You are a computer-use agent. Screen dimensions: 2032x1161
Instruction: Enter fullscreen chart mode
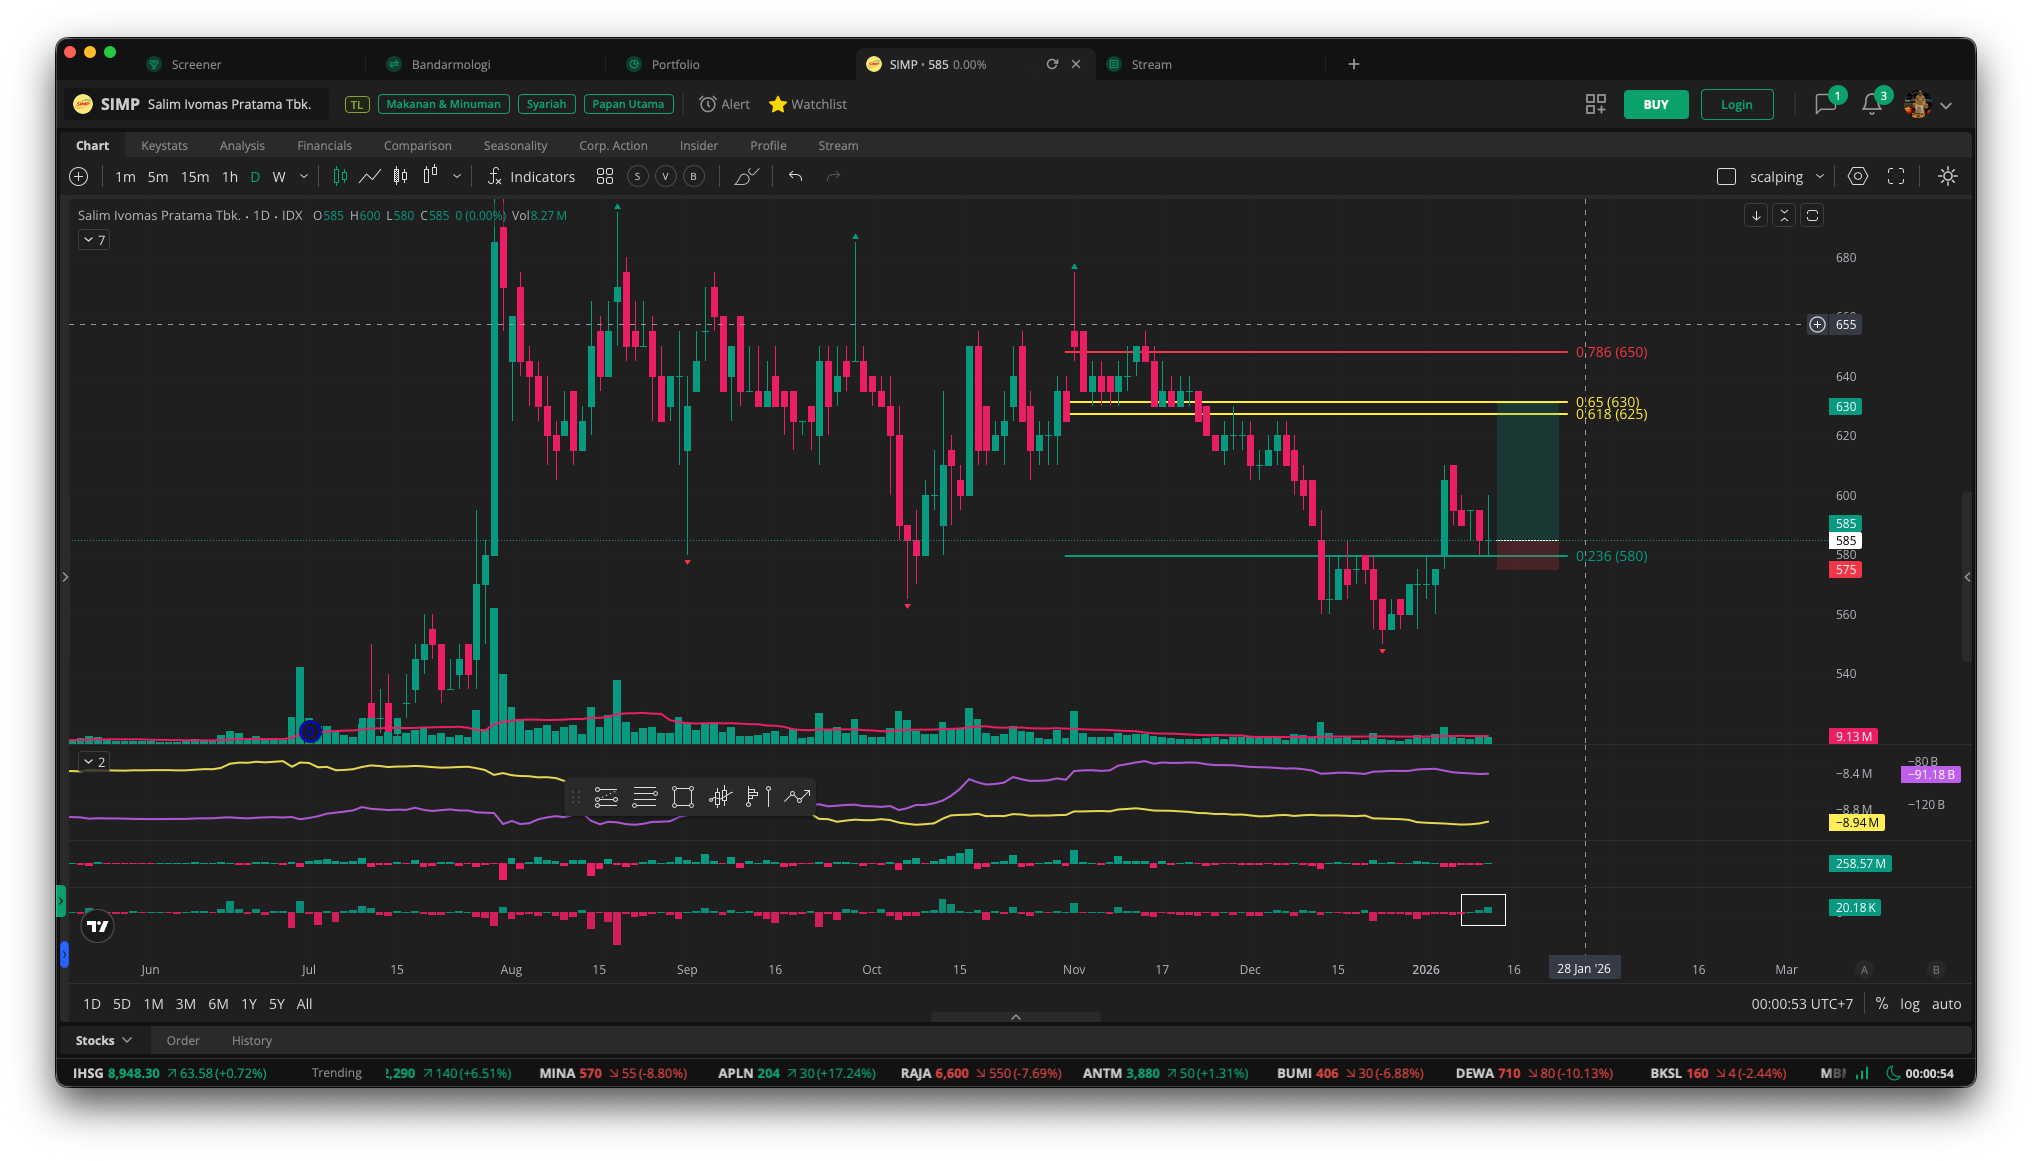click(x=1896, y=177)
